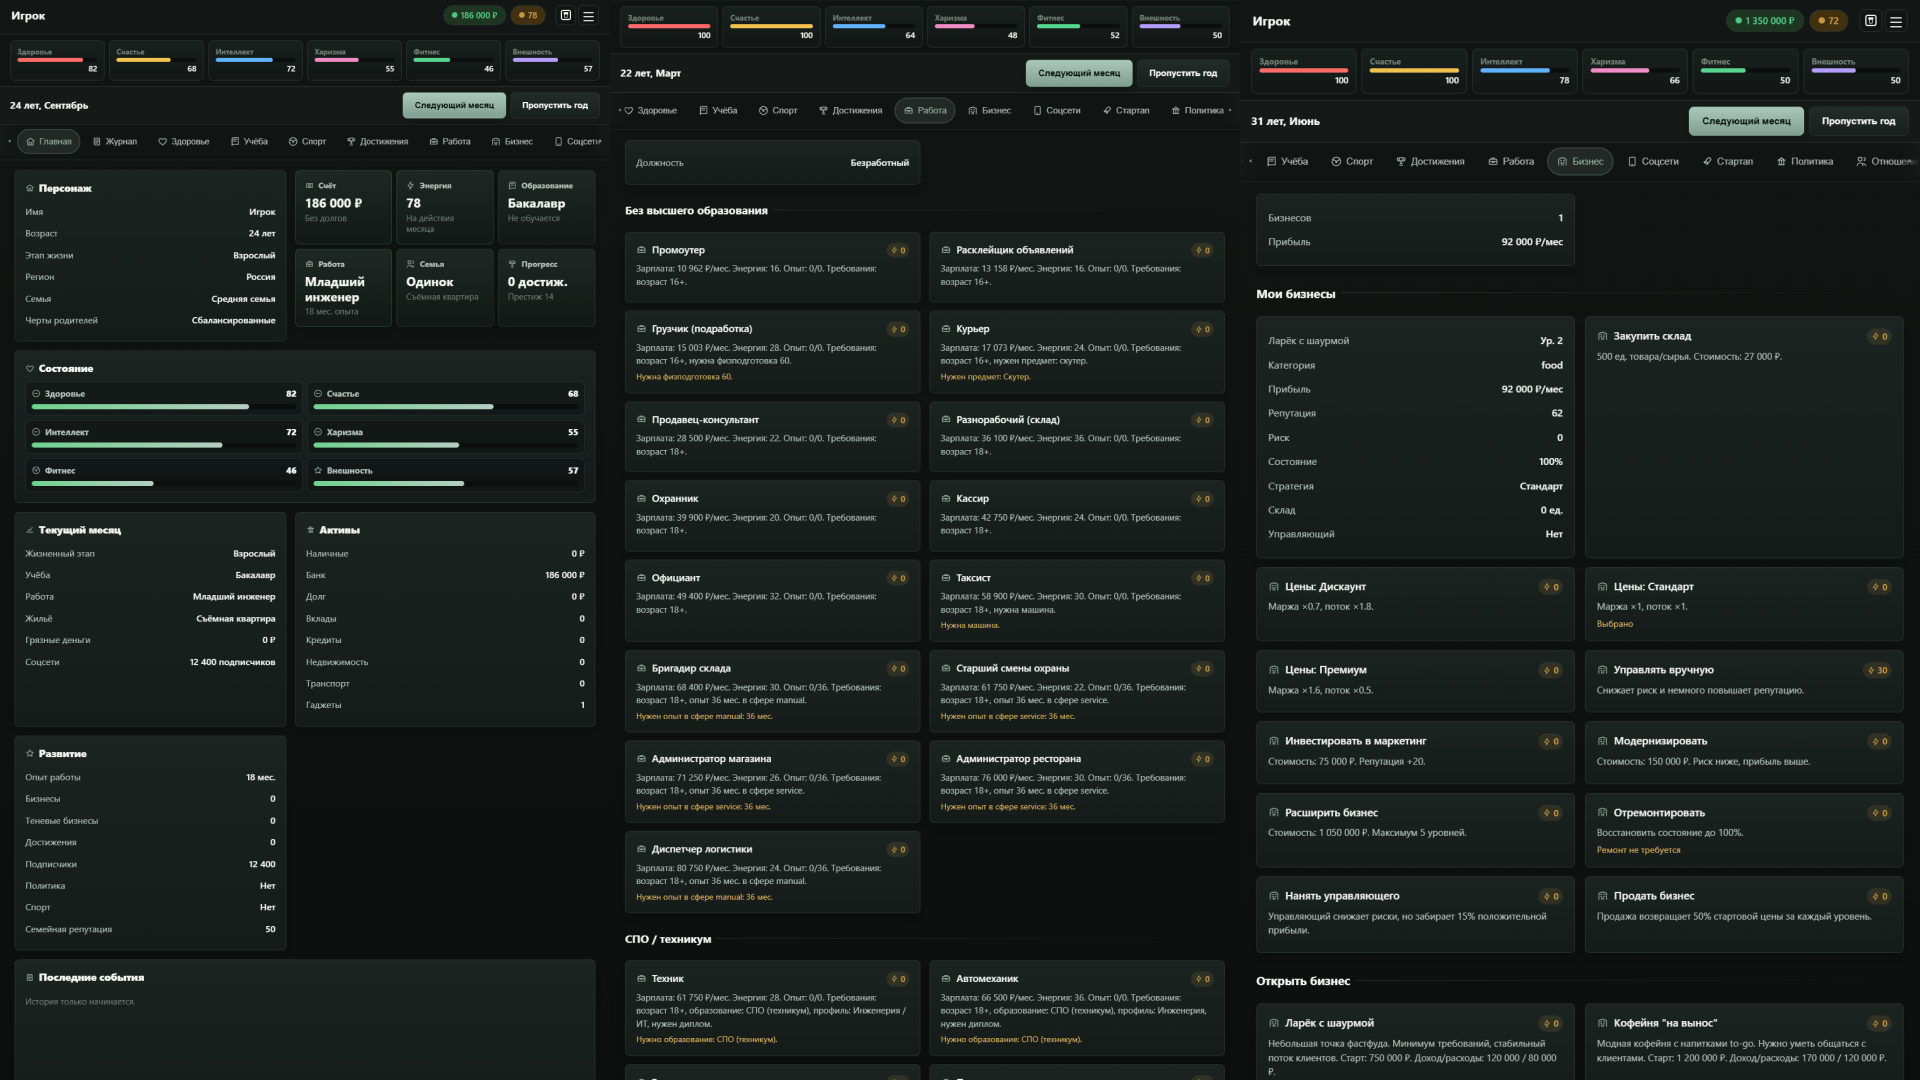Click star icon beside the Развитие heading
Image resolution: width=1920 pixels, height=1080 pixels.
coord(30,754)
